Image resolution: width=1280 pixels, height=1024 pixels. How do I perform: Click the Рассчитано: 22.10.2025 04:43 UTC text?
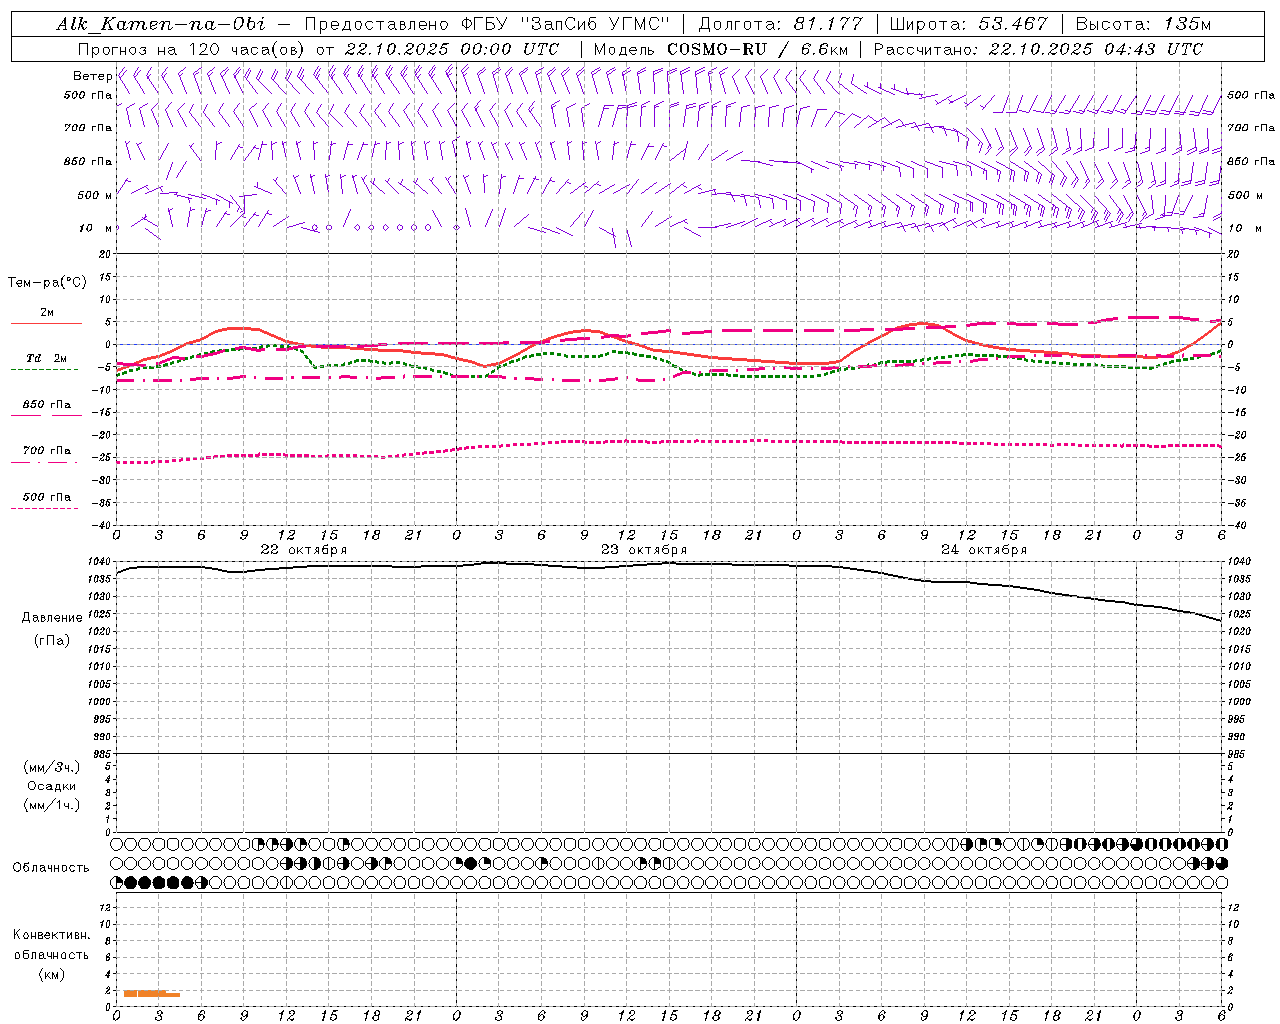[x=1038, y=49]
